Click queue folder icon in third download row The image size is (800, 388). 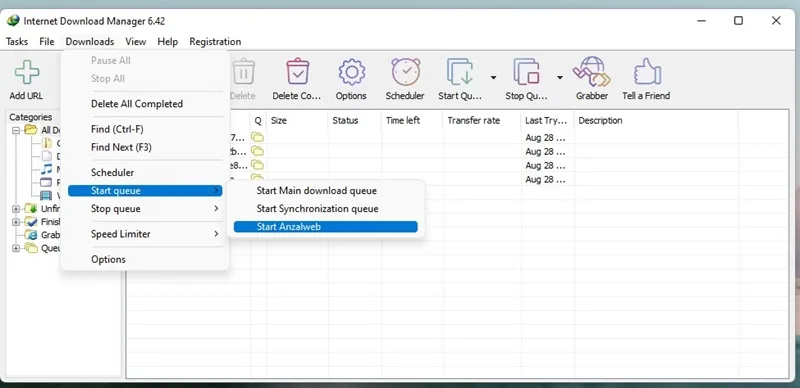tap(257, 165)
